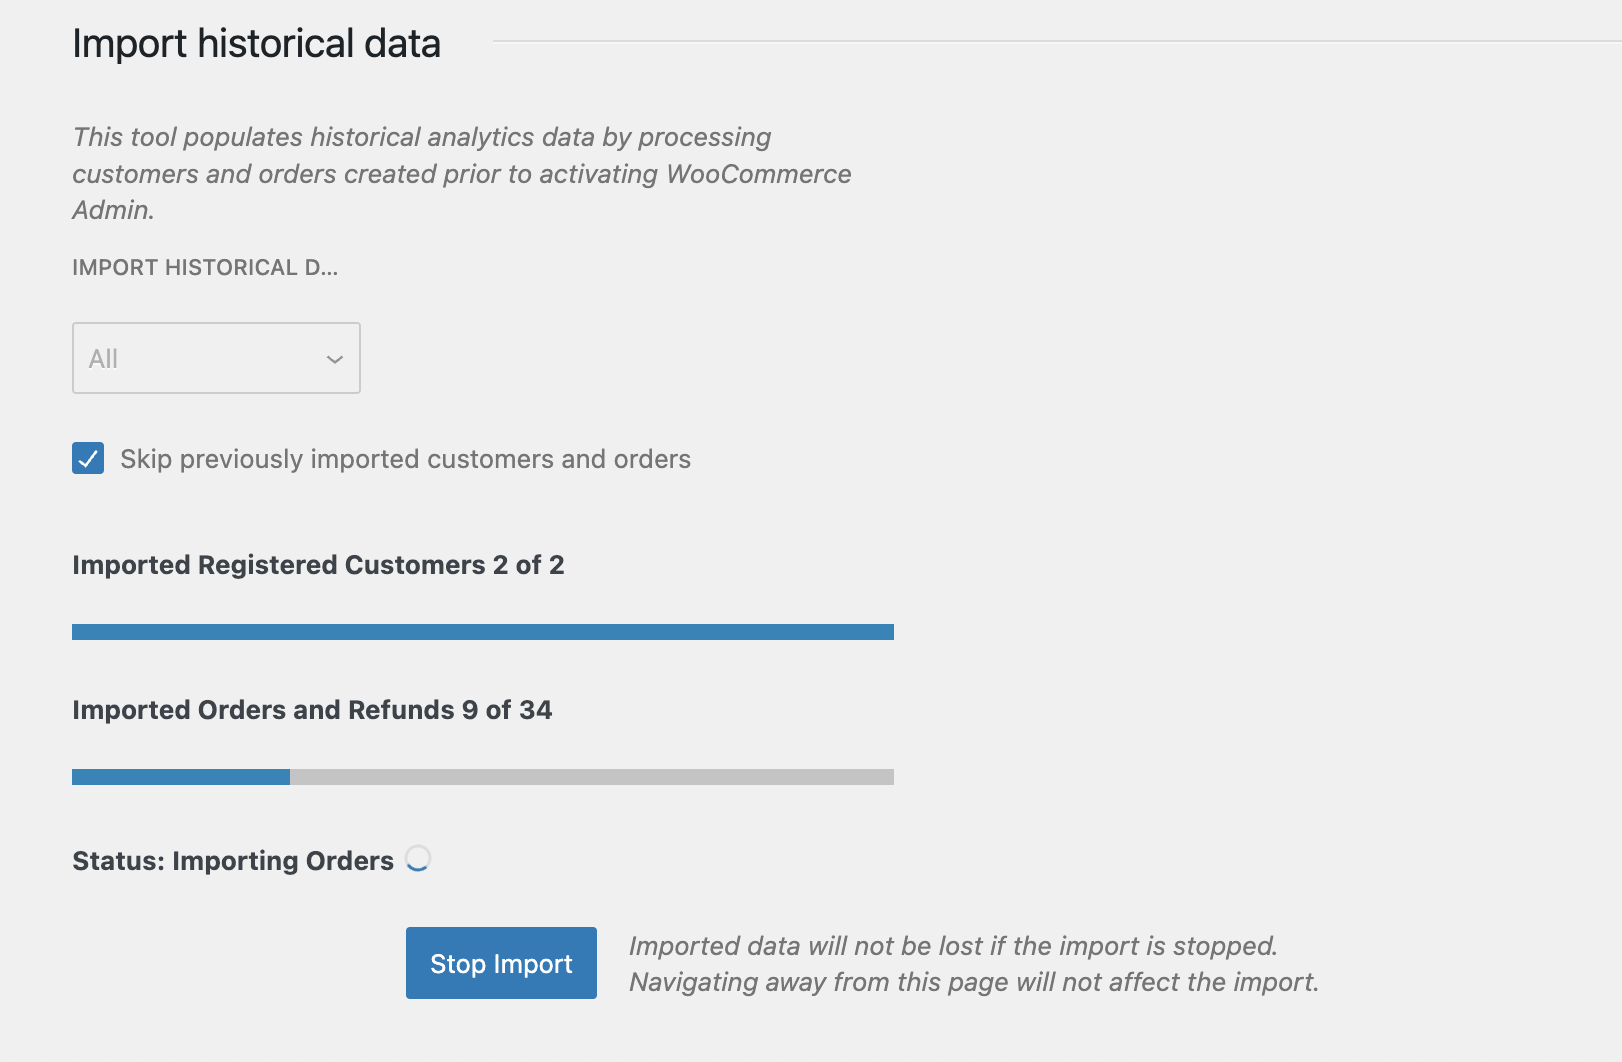The height and width of the screenshot is (1062, 1622).
Task: Click "Imported Registered Customers 2 of 2" text
Action: (x=318, y=565)
